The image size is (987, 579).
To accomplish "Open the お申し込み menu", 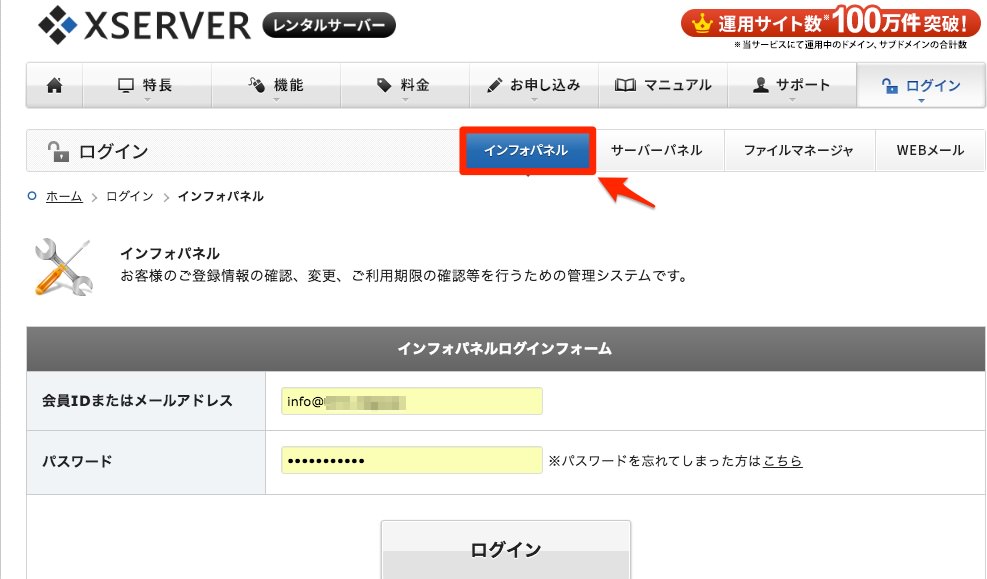I will [534, 85].
